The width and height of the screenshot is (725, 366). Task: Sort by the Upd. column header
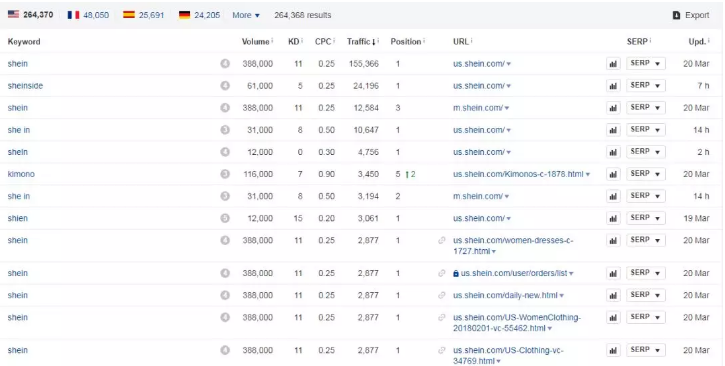[697, 42]
